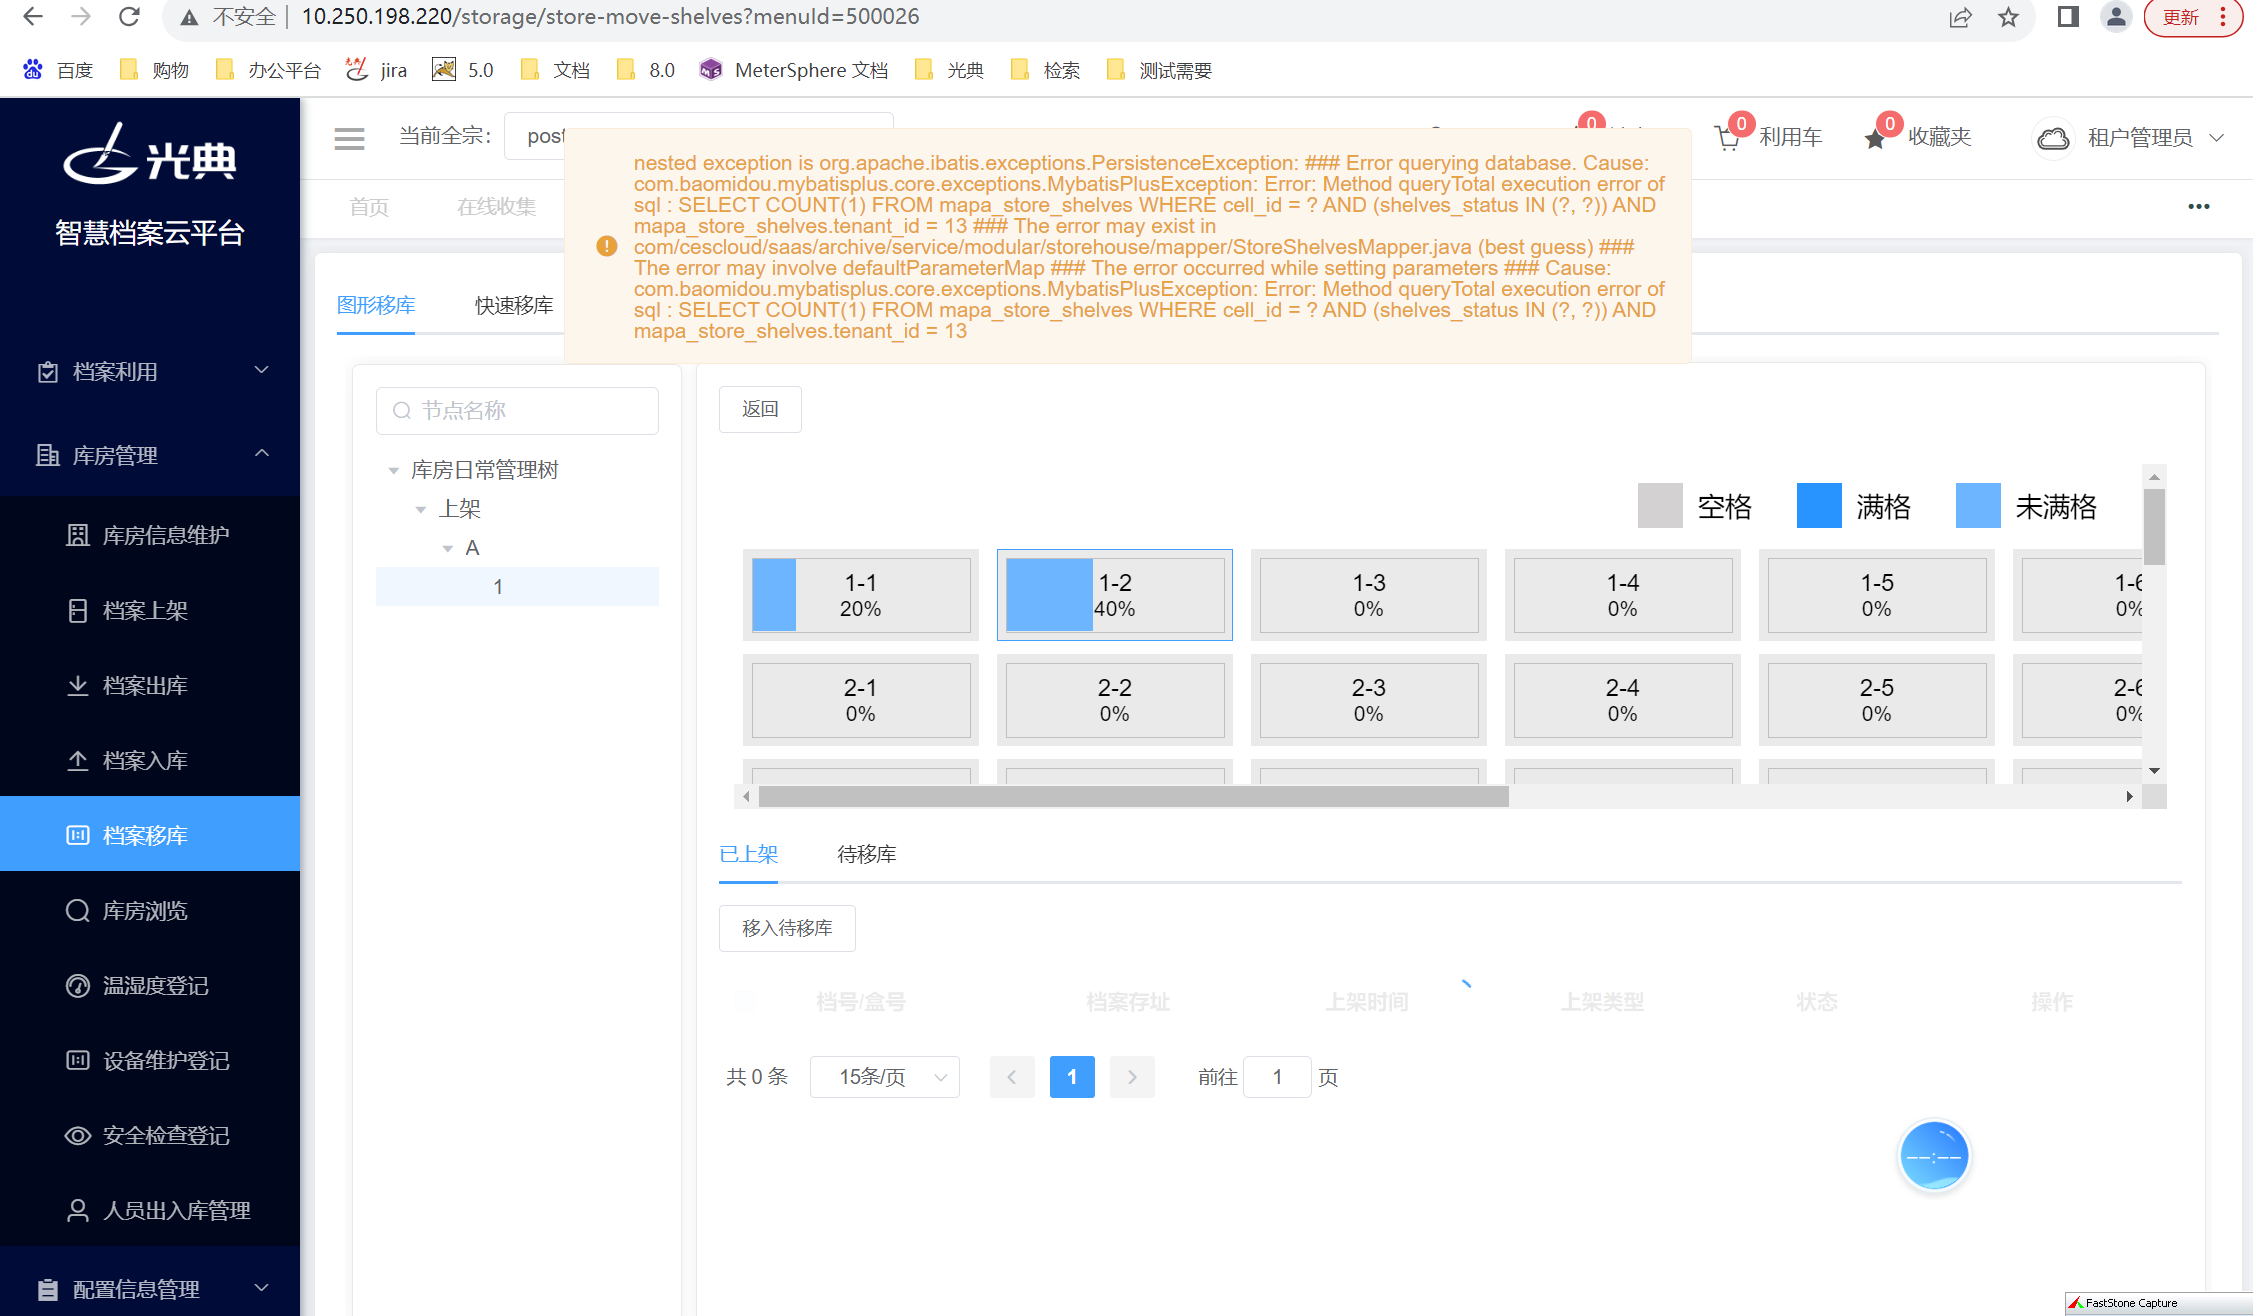This screenshot has width=2253, height=1316.
Task: Open 档案入库 in the sidebar
Action: [x=150, y=760]
